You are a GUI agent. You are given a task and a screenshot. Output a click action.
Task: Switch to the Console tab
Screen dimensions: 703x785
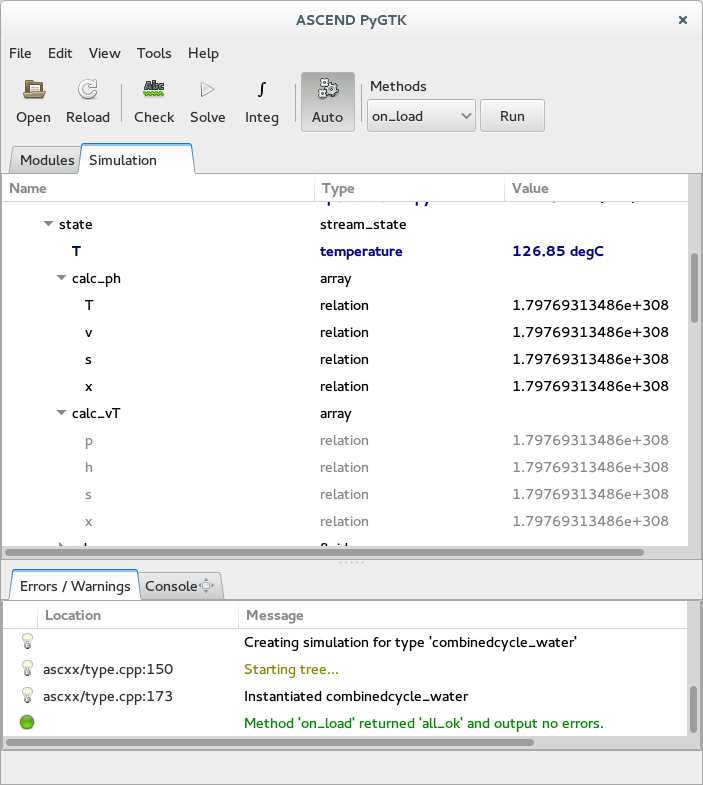(x=171, y=586)
